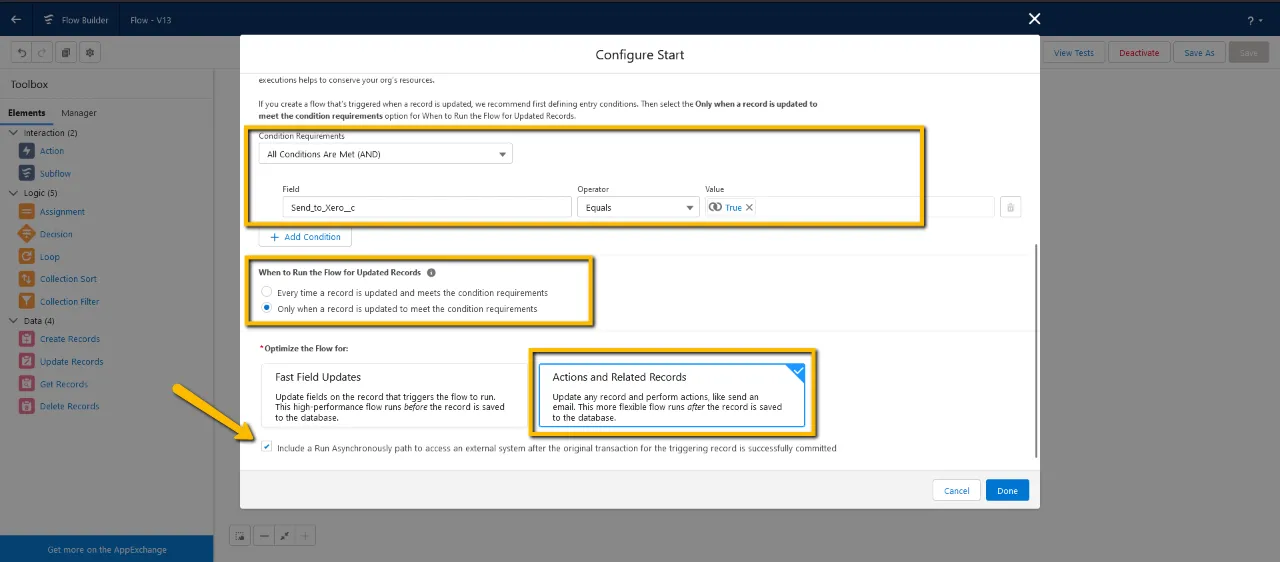1280x562 pixels.
Task: Click the Get Records element icon
Action: (x=26, y=384)
